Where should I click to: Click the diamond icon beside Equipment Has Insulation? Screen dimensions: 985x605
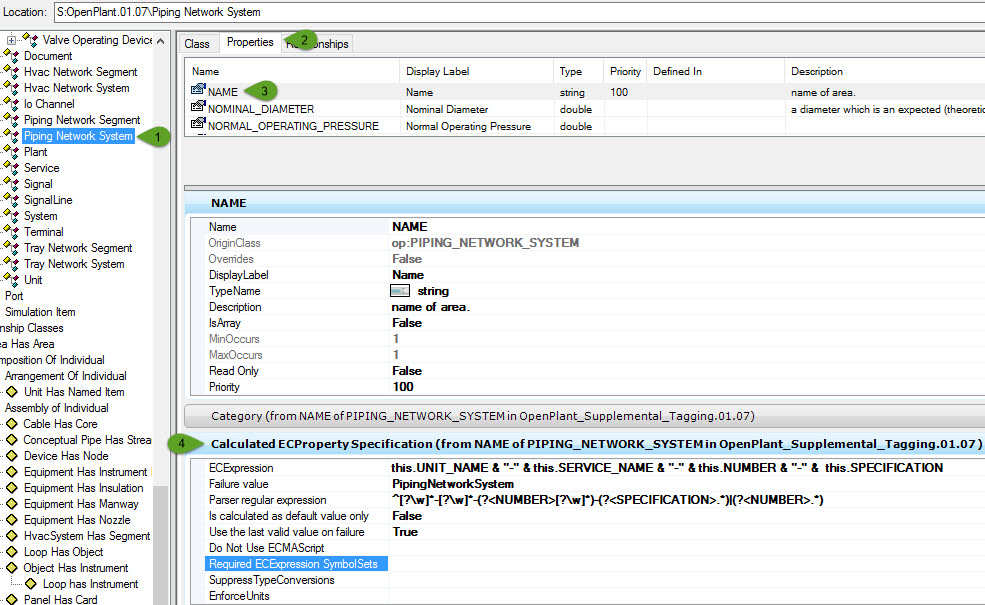click(x=11, y=488)
